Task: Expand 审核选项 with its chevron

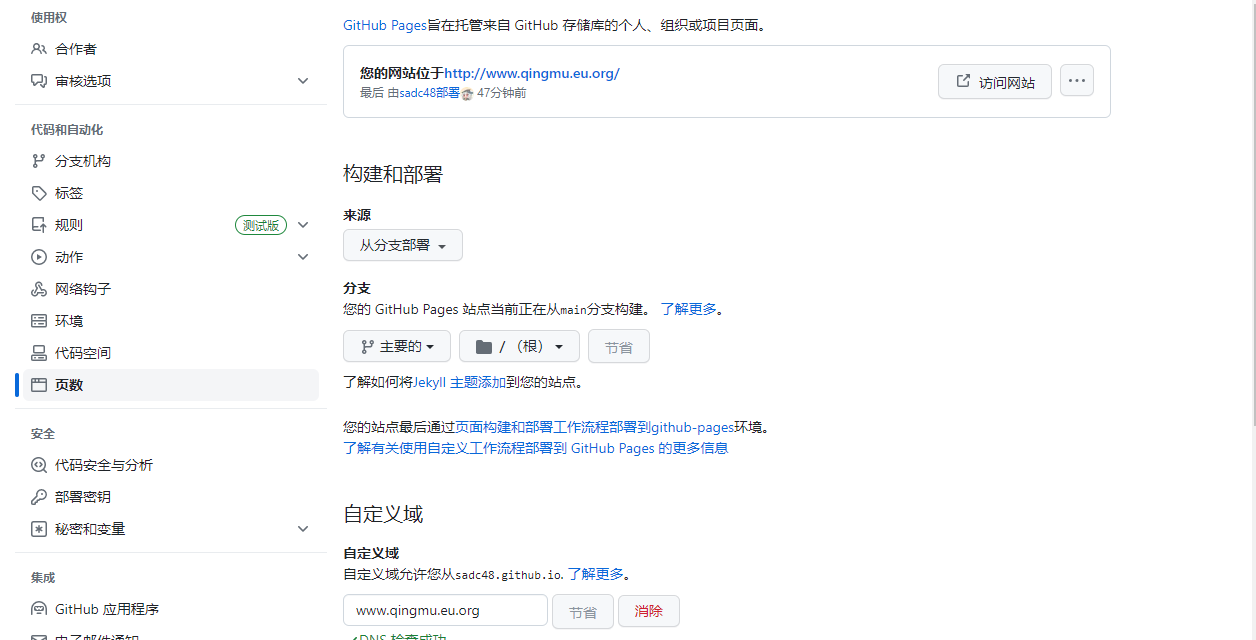Action: (x=303, y=81)
